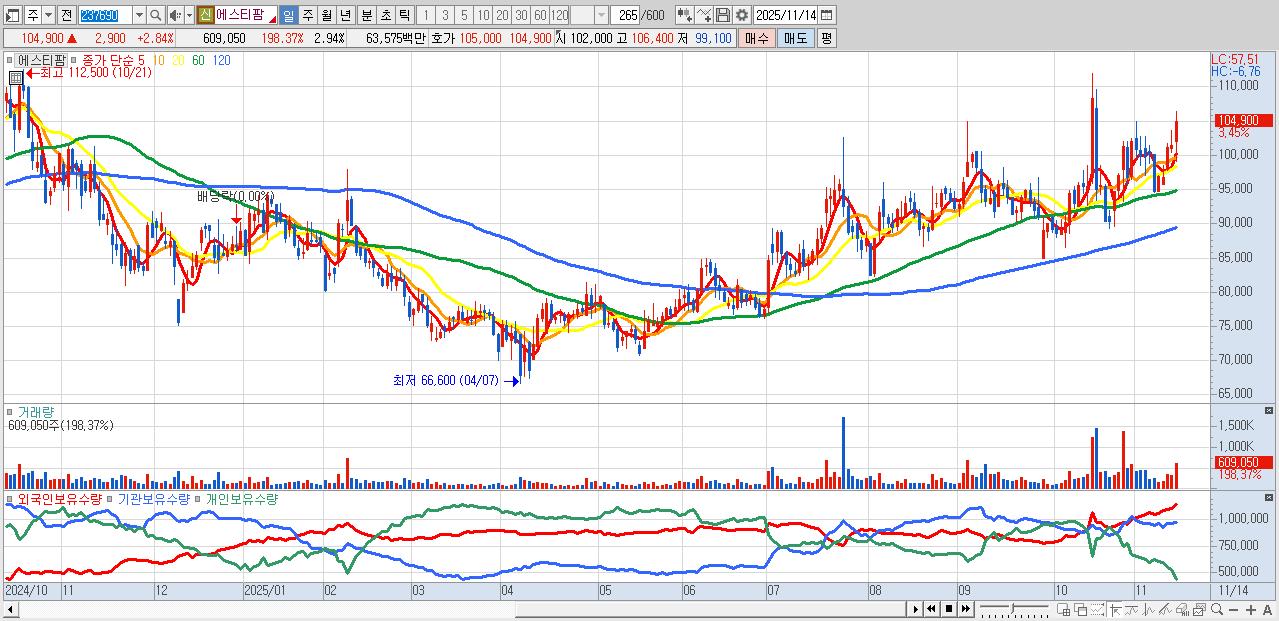Click the add indicator line icon
Viewport: 1279px width, 621px height.
704,15
